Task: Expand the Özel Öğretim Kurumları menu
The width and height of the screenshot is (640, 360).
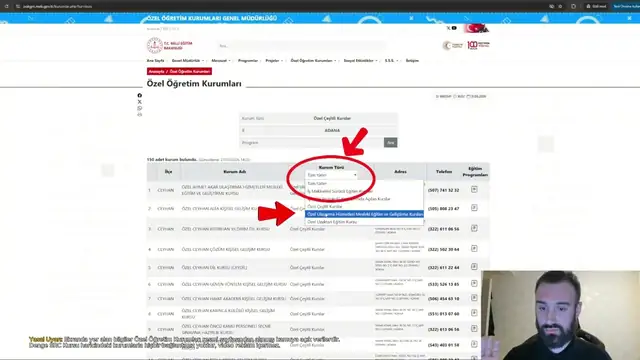Action: [x=313, y=60]
